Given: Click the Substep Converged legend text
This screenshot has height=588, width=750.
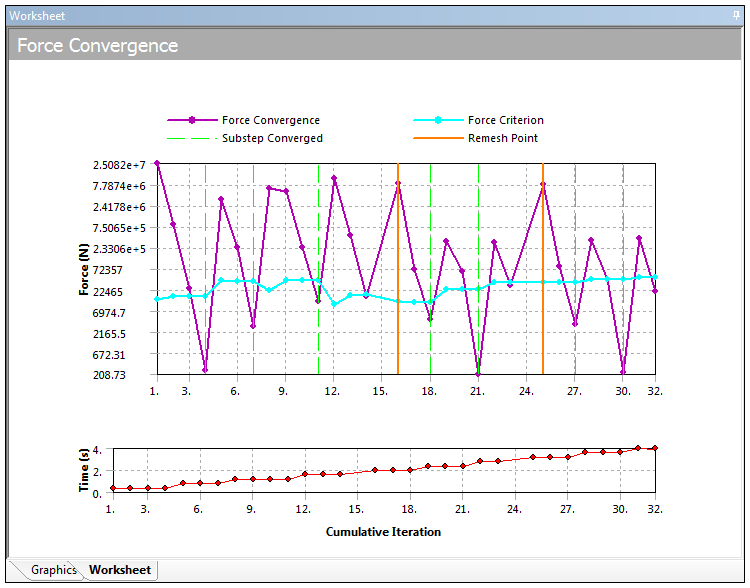Looking at the screenshot, I should pos(272,138).
